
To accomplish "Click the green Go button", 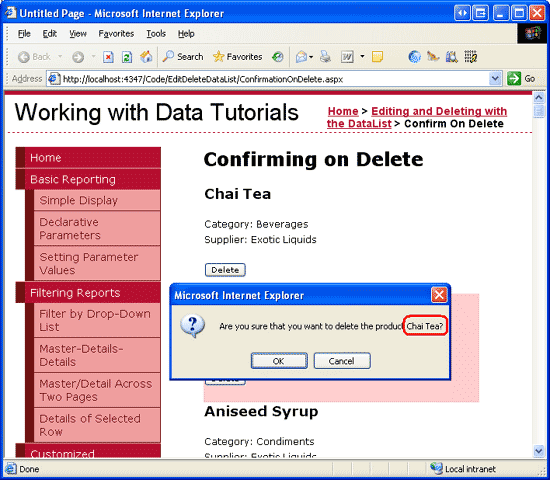I will 521,79.
